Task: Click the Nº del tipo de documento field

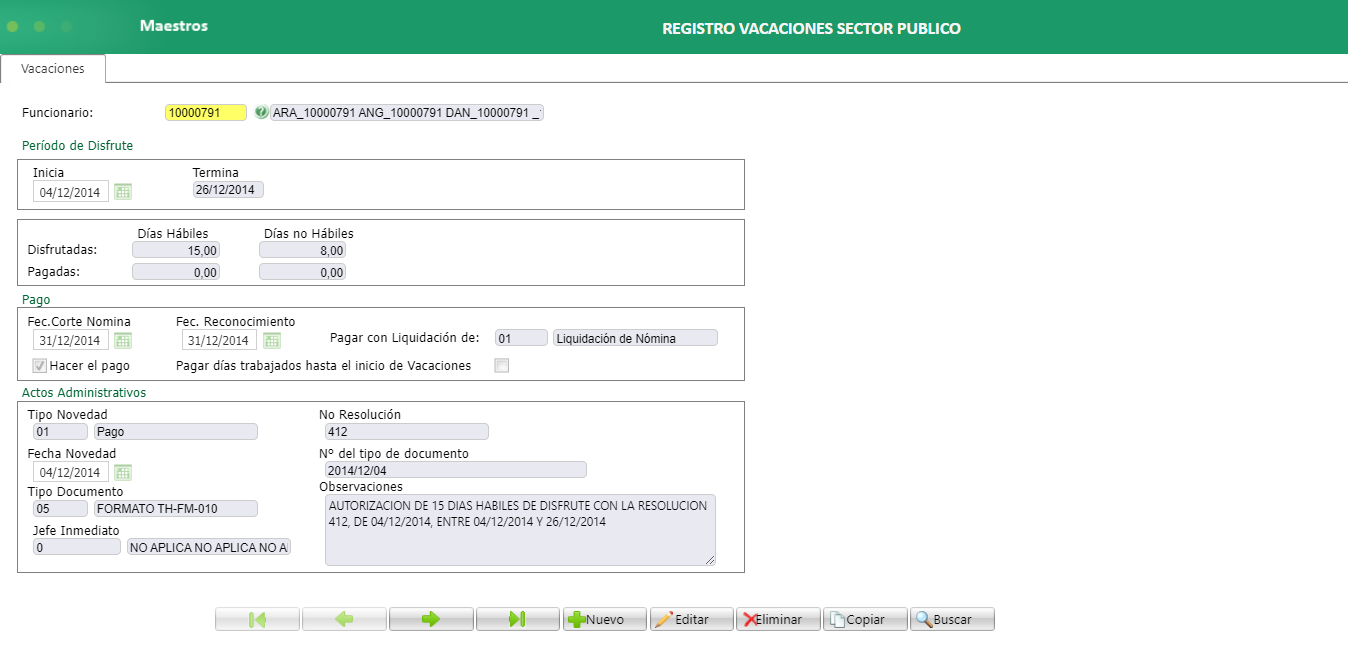Action: (x=456, y=470)
